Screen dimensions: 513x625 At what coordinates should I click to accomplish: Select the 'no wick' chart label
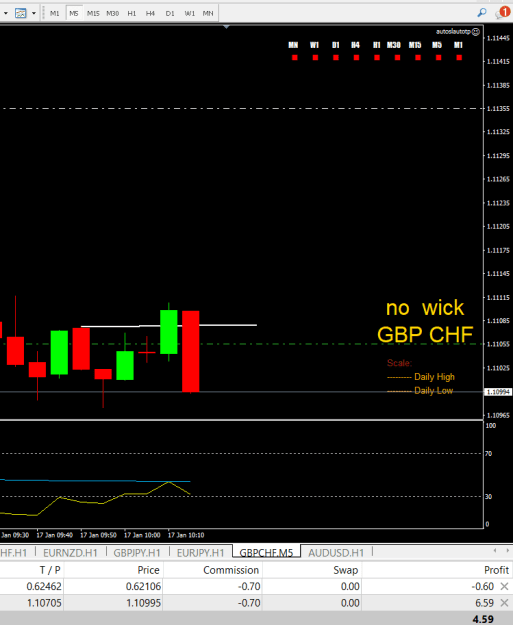(425, 308)
